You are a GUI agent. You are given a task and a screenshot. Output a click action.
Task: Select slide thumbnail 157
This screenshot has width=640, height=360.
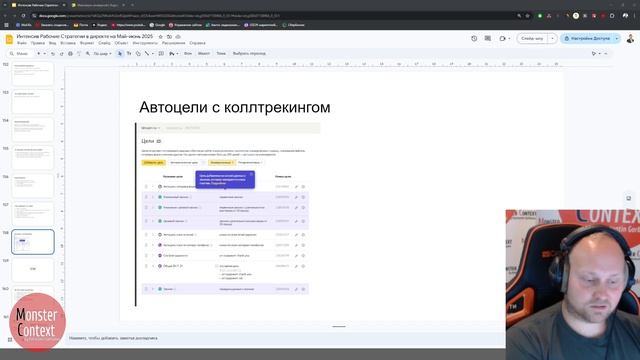[33, 214]
